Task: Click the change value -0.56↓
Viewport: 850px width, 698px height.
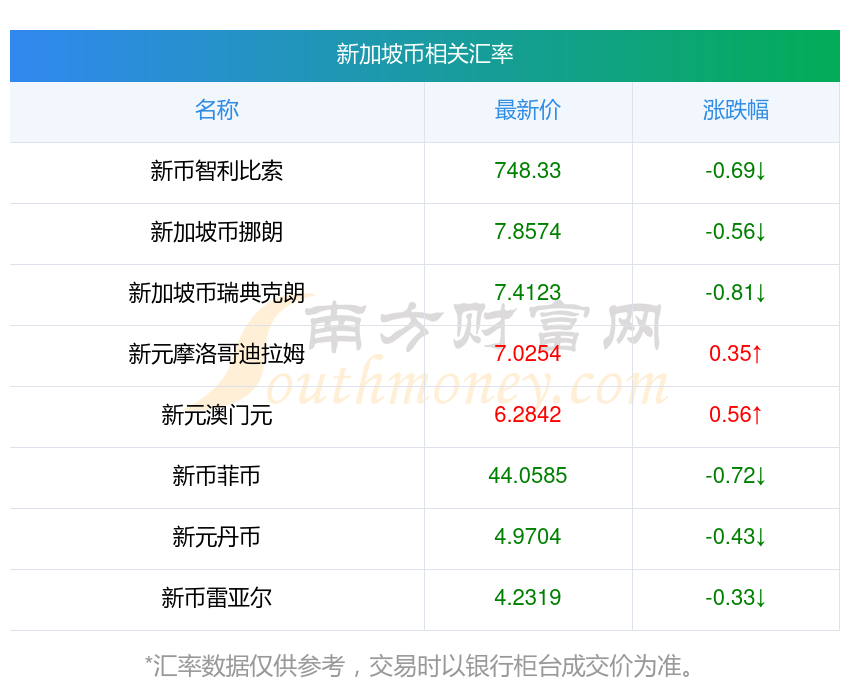Action: click(736, 232)
